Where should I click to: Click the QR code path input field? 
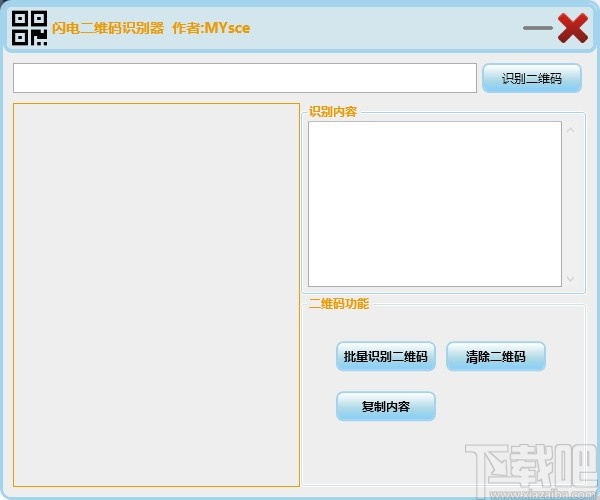(x=245, y=78)
